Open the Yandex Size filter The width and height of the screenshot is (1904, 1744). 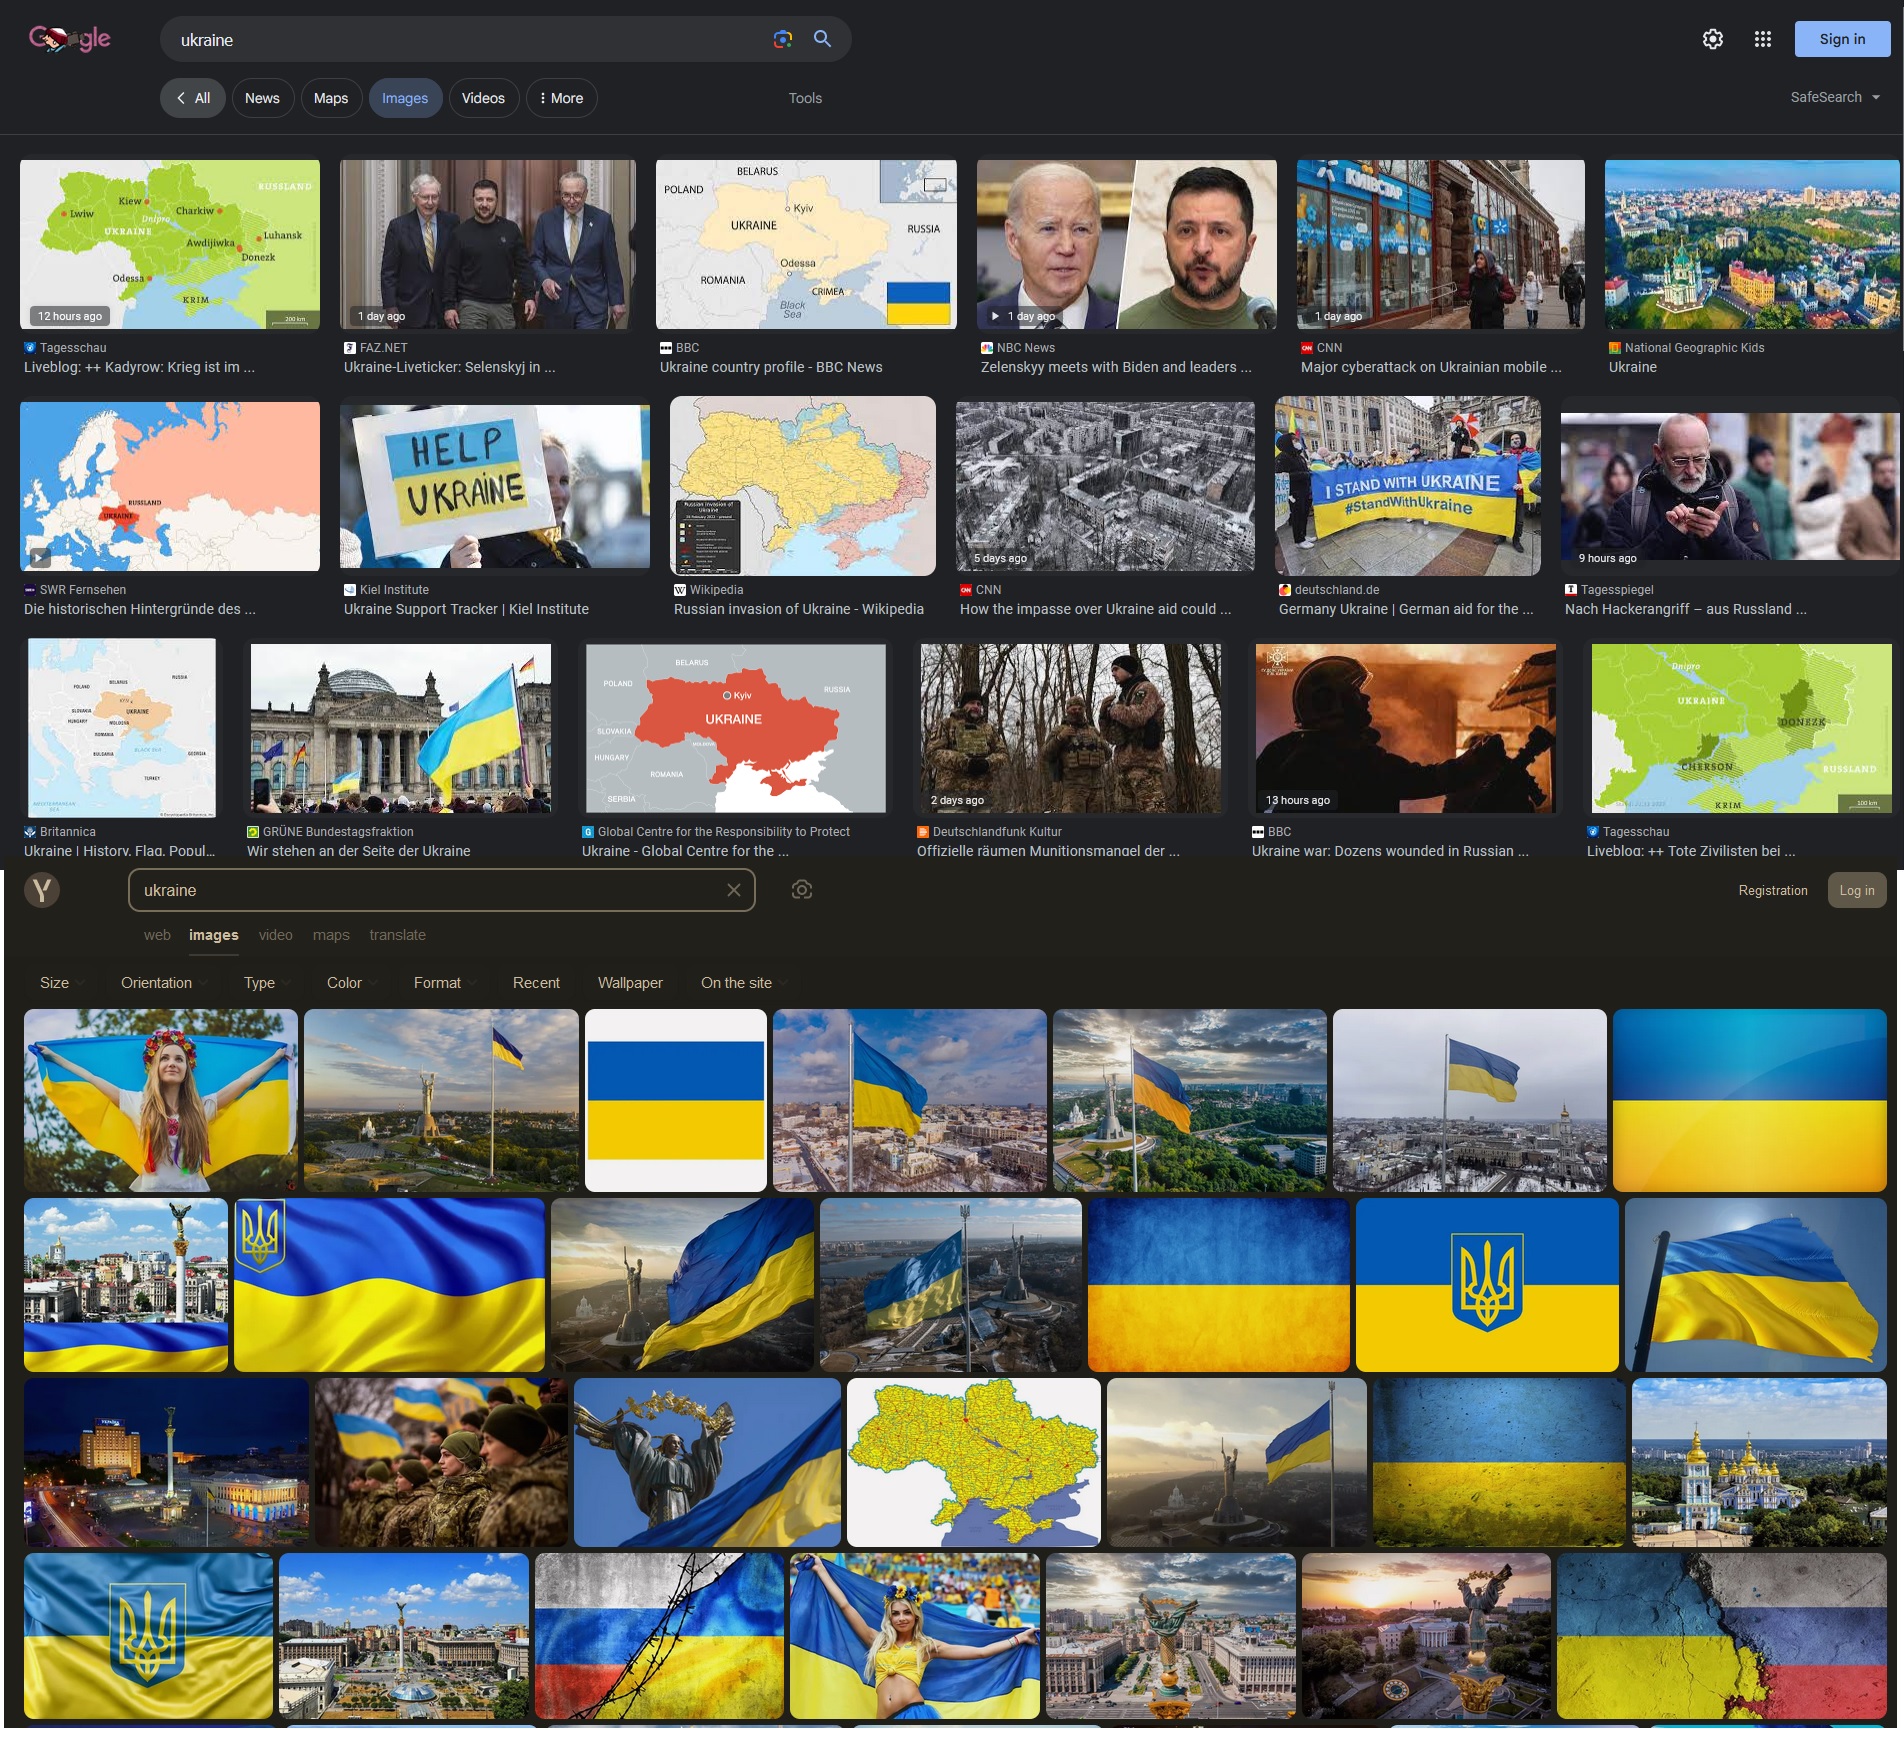click(61, 983)
